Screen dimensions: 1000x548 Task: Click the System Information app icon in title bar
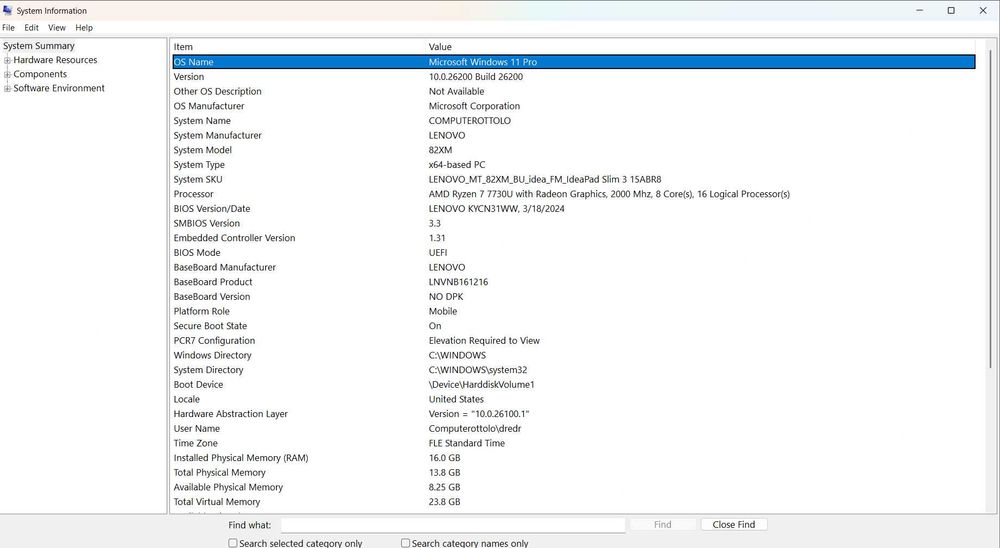(x=8, y=10)
